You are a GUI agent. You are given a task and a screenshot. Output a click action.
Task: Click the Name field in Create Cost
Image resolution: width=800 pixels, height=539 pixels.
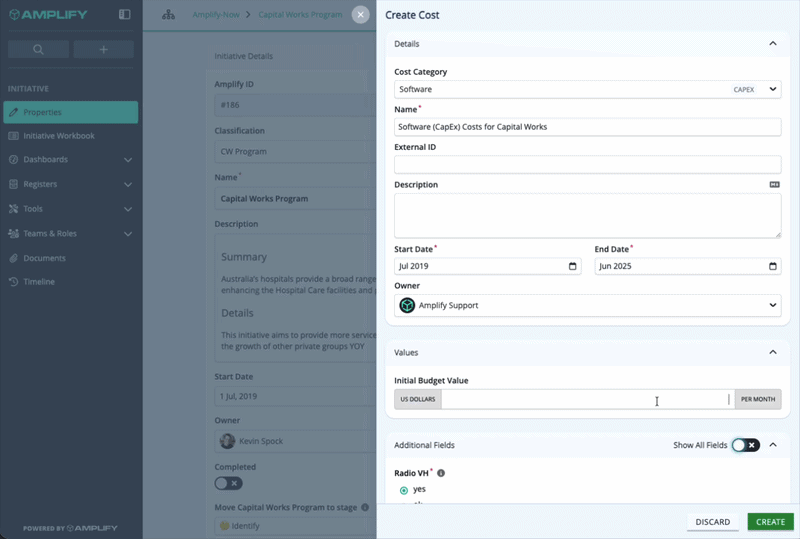coord(587,127)
